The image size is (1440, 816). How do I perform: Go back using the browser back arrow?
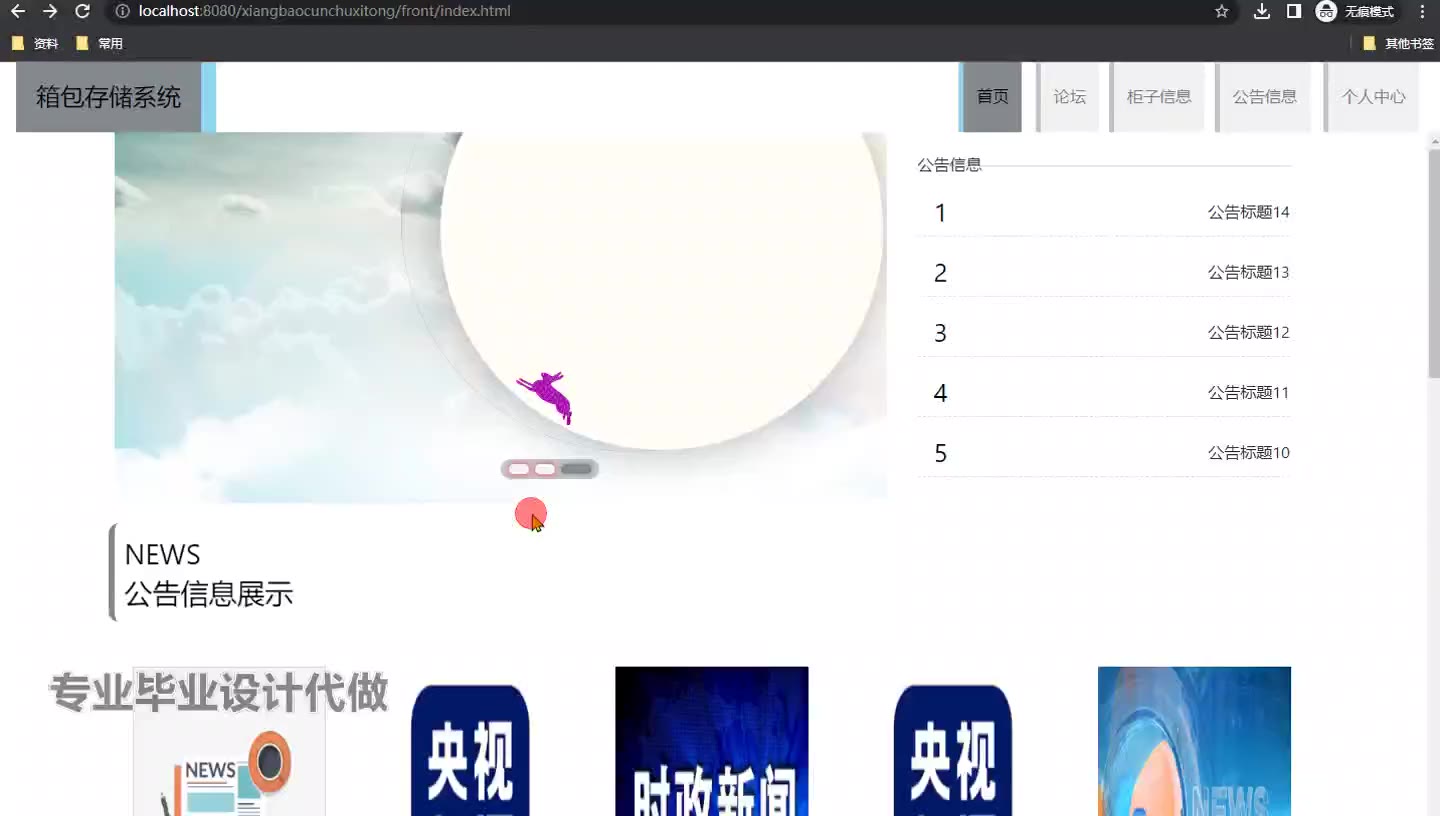[x=18, y=11]
